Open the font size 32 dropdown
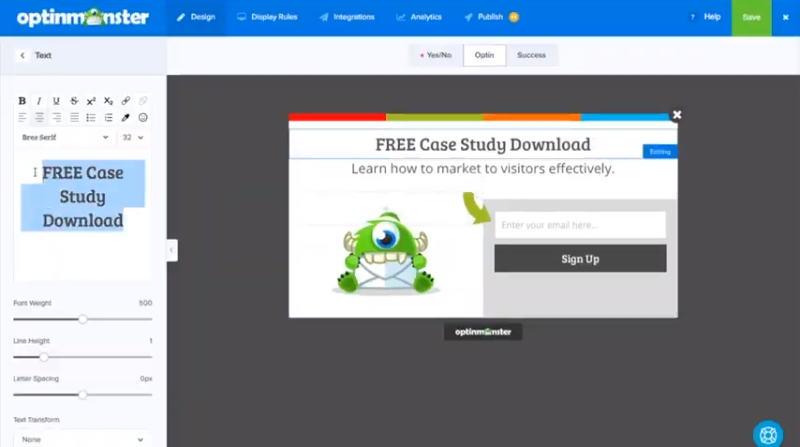The height and width of the screenshot is (447, 800). pyautogui.click(x=133, y=137)
